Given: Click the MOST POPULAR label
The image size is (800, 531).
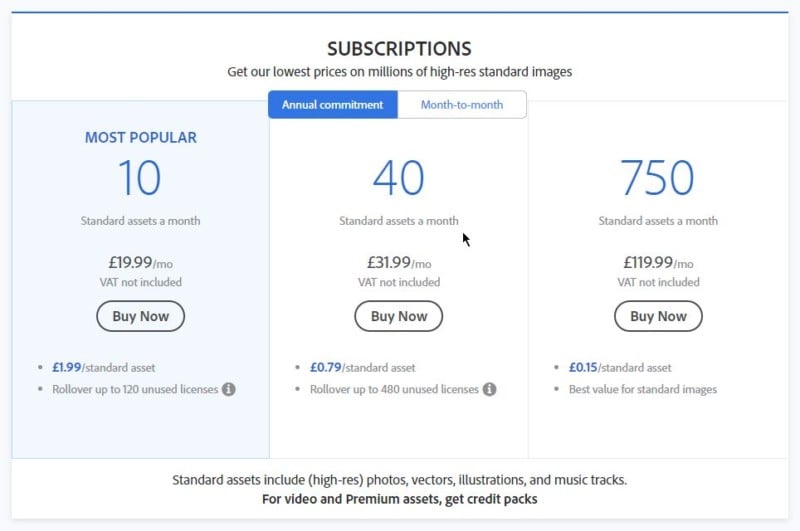Looking at the screenshot, I should coord(140,138).
